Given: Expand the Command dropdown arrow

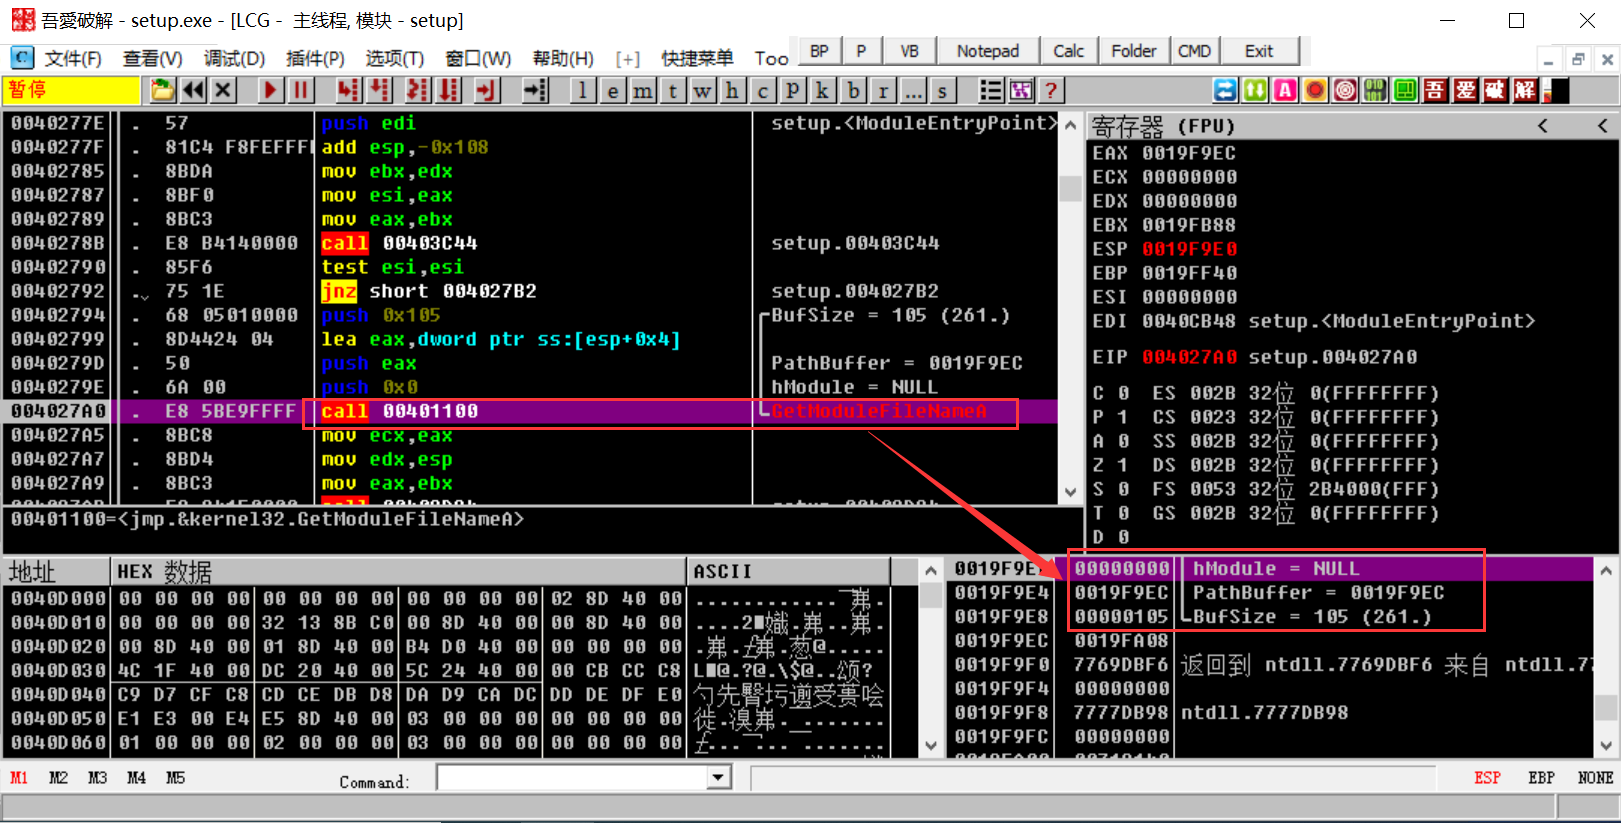Looking at the screenshot, I should (719, 778).
